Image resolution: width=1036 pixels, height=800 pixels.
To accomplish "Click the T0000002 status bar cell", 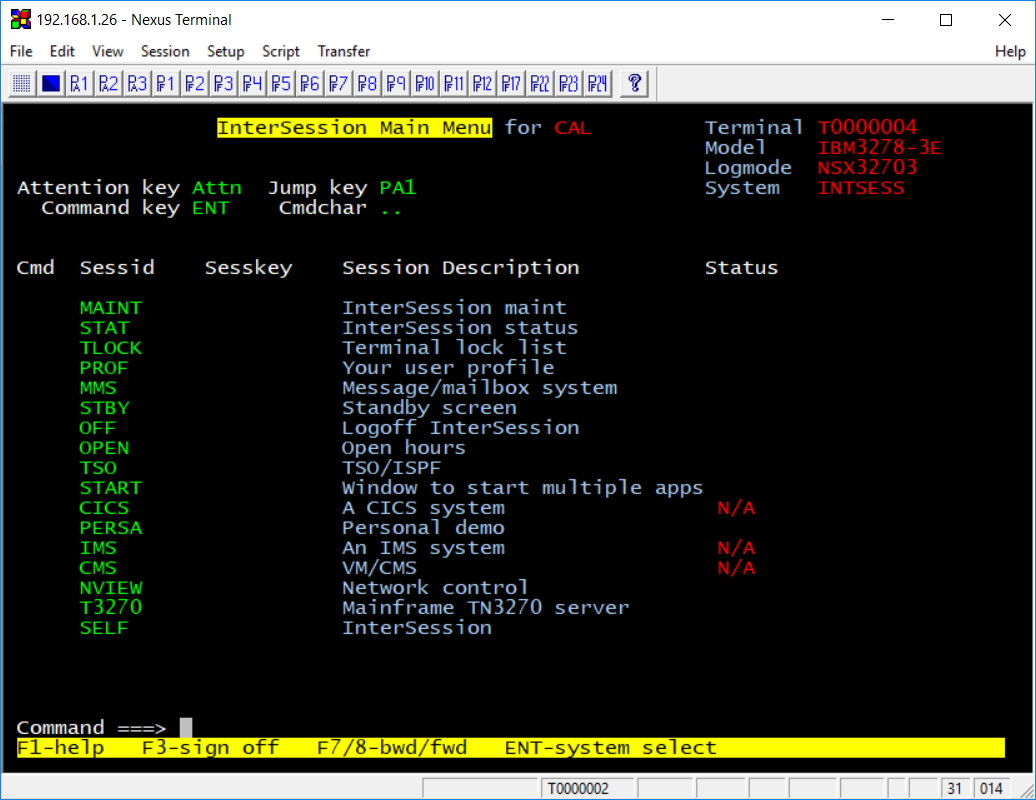I will click(x=577, y=788).
